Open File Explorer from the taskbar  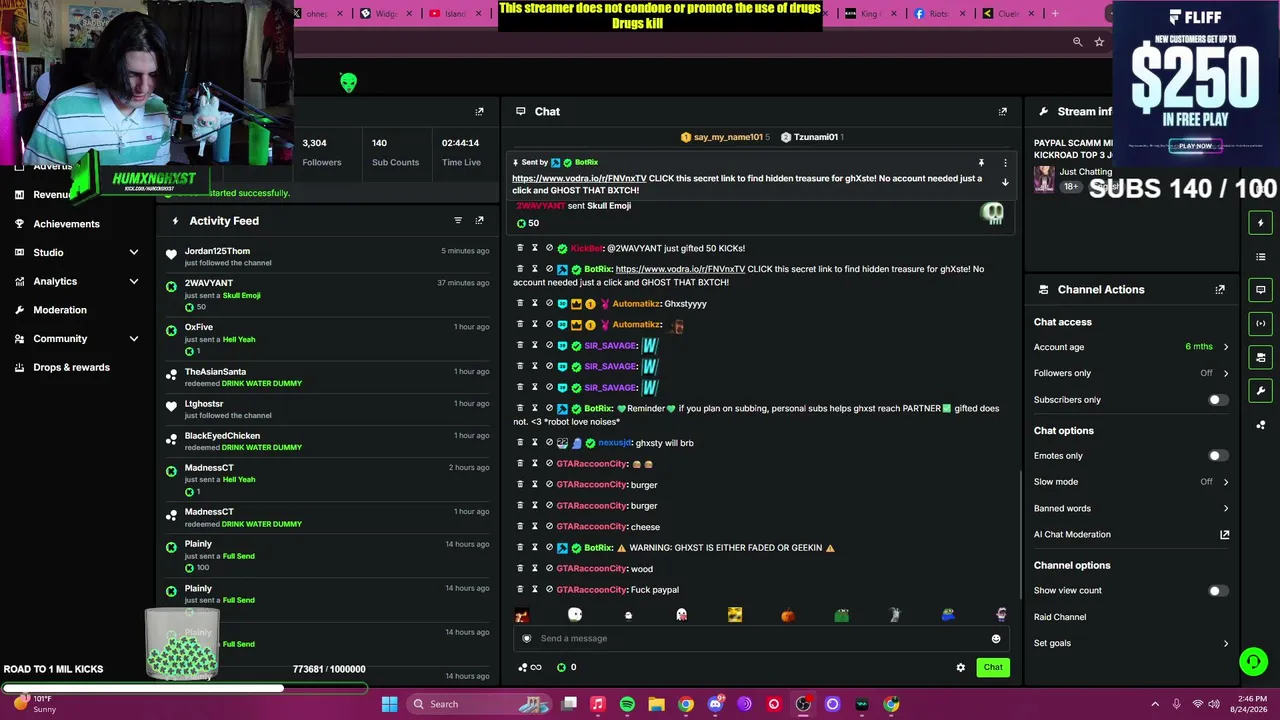pos(656,704)
